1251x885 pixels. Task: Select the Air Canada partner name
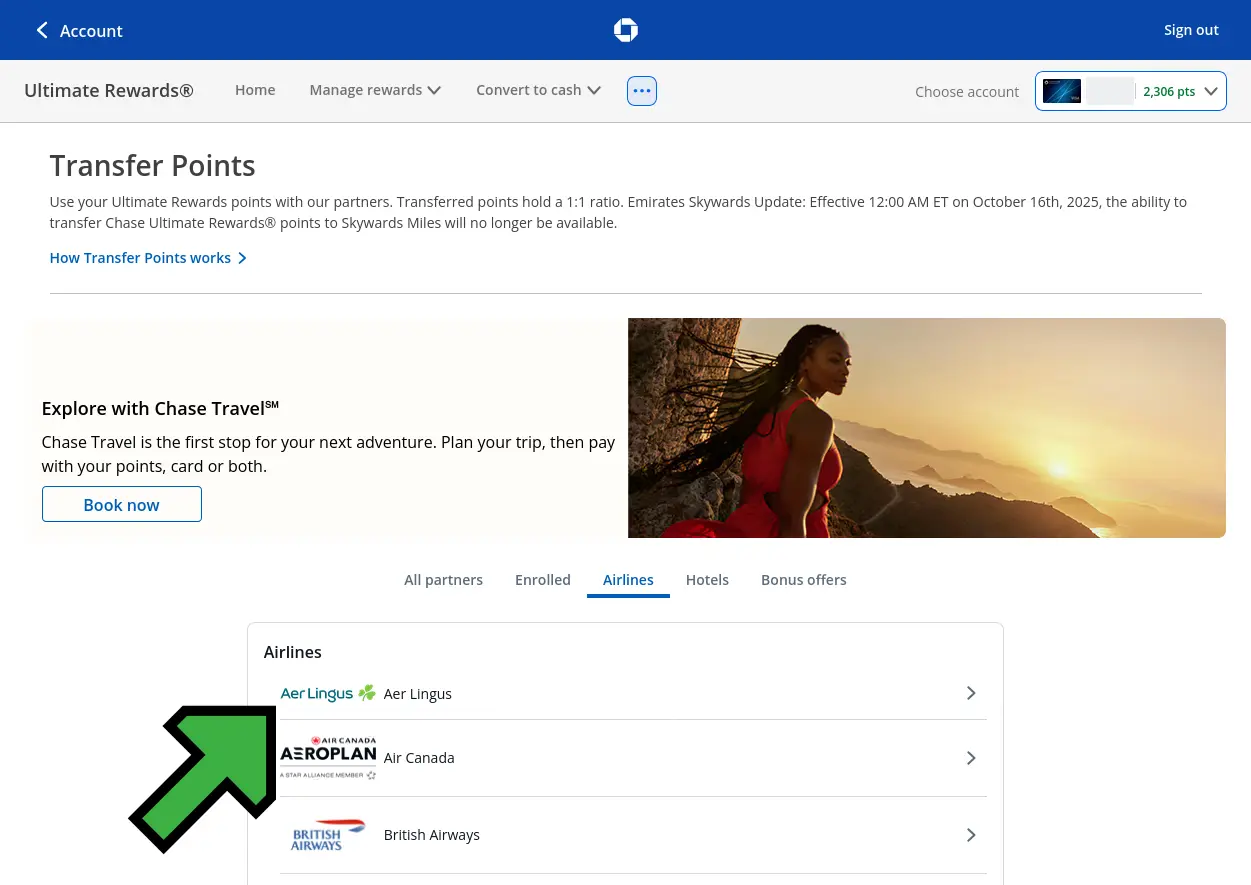pos(419,758)
